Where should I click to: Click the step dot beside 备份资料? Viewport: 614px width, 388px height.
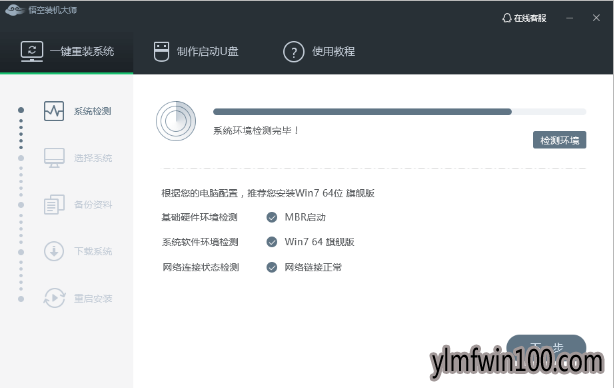pyautogui.click(x=21, y=205)
